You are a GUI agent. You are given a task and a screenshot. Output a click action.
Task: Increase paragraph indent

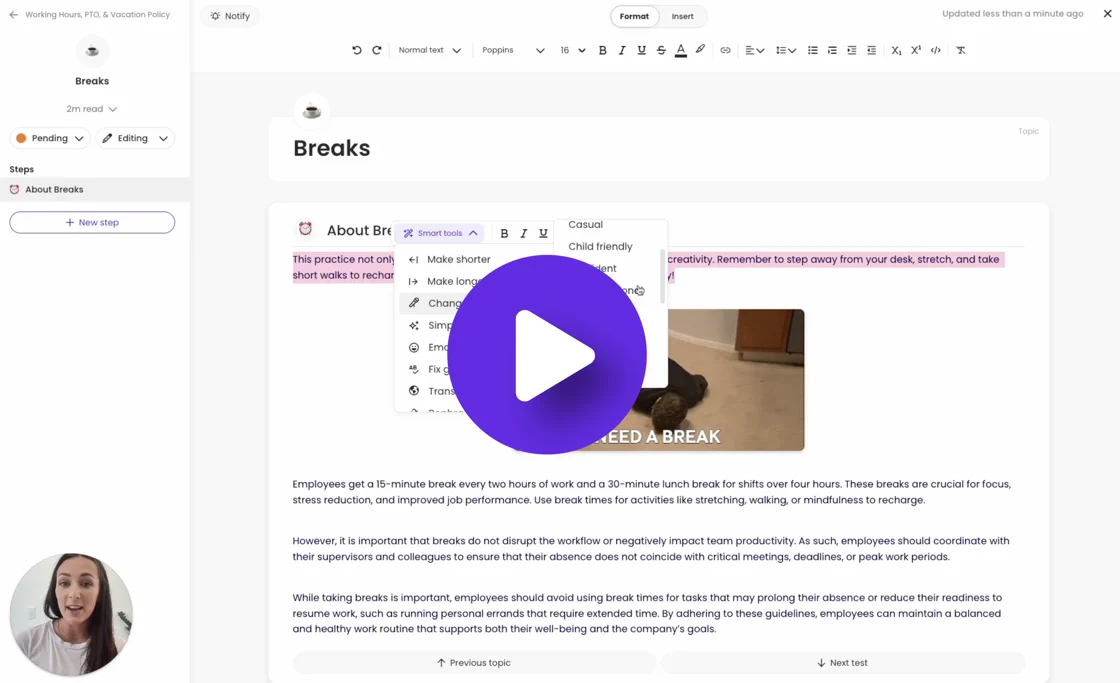point(851,50)
